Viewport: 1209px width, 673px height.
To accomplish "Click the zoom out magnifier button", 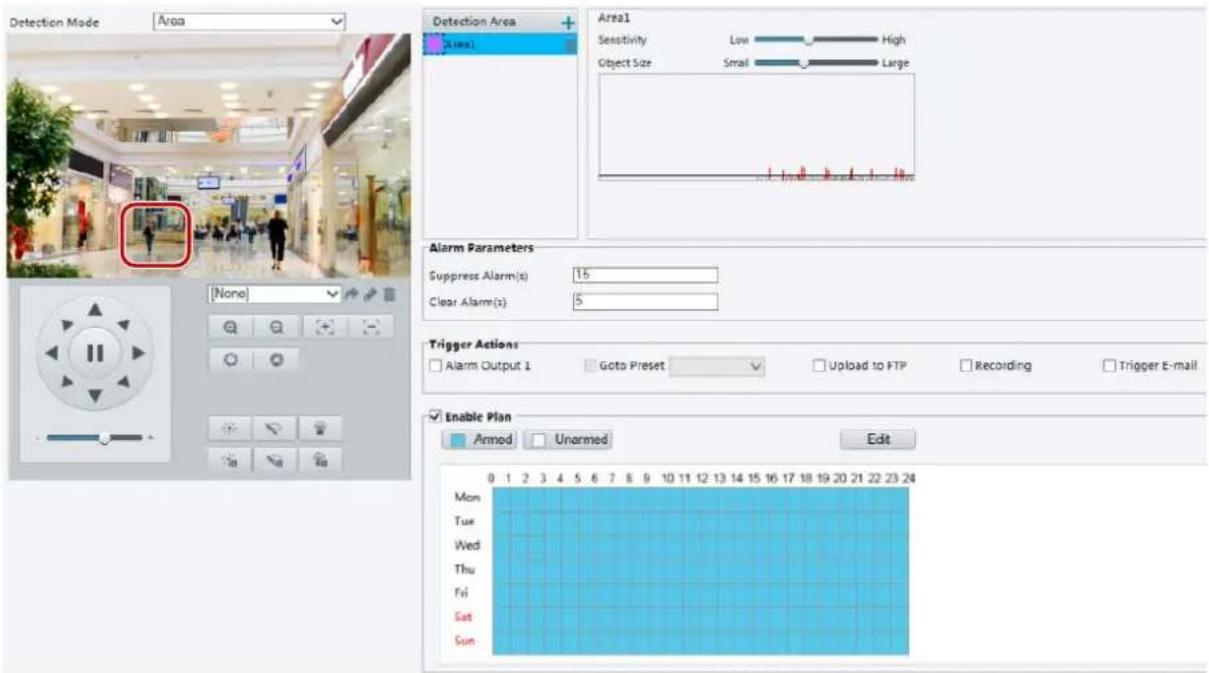I will pos(275,326).
